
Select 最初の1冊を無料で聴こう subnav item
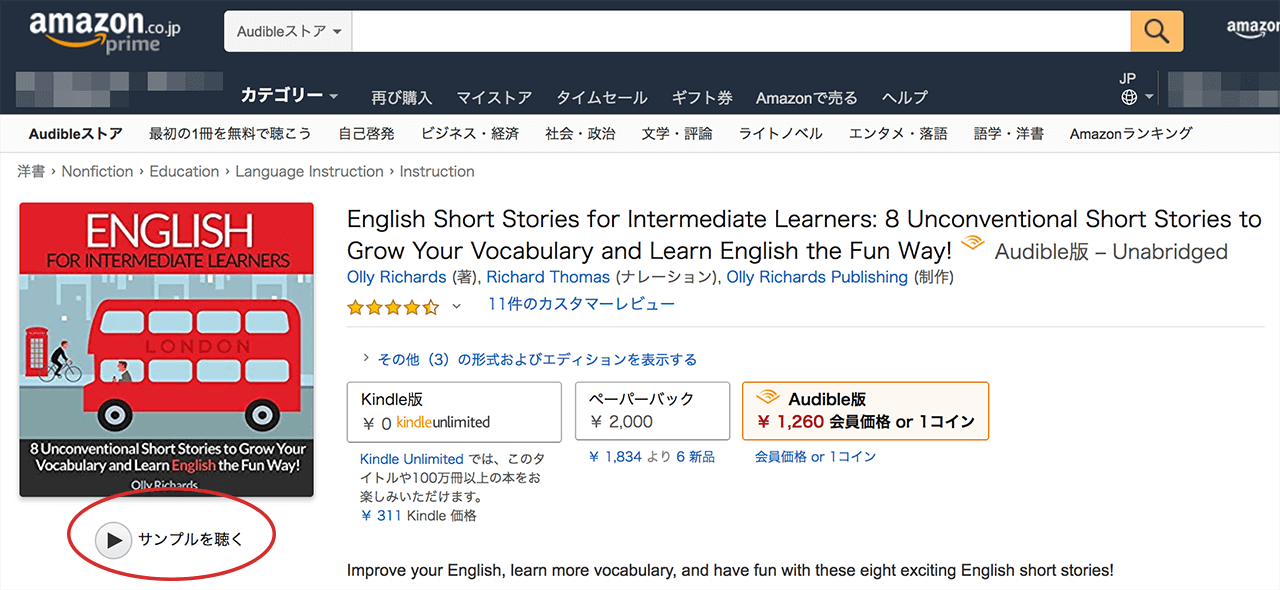pyautogui.click(x=230, y=134)
